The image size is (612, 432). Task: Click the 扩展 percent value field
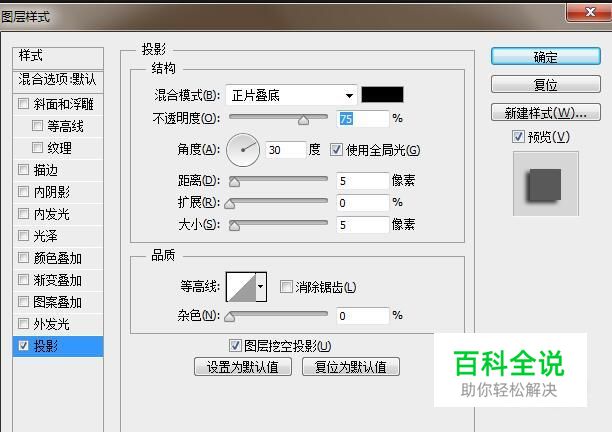[x=363, y=203]
